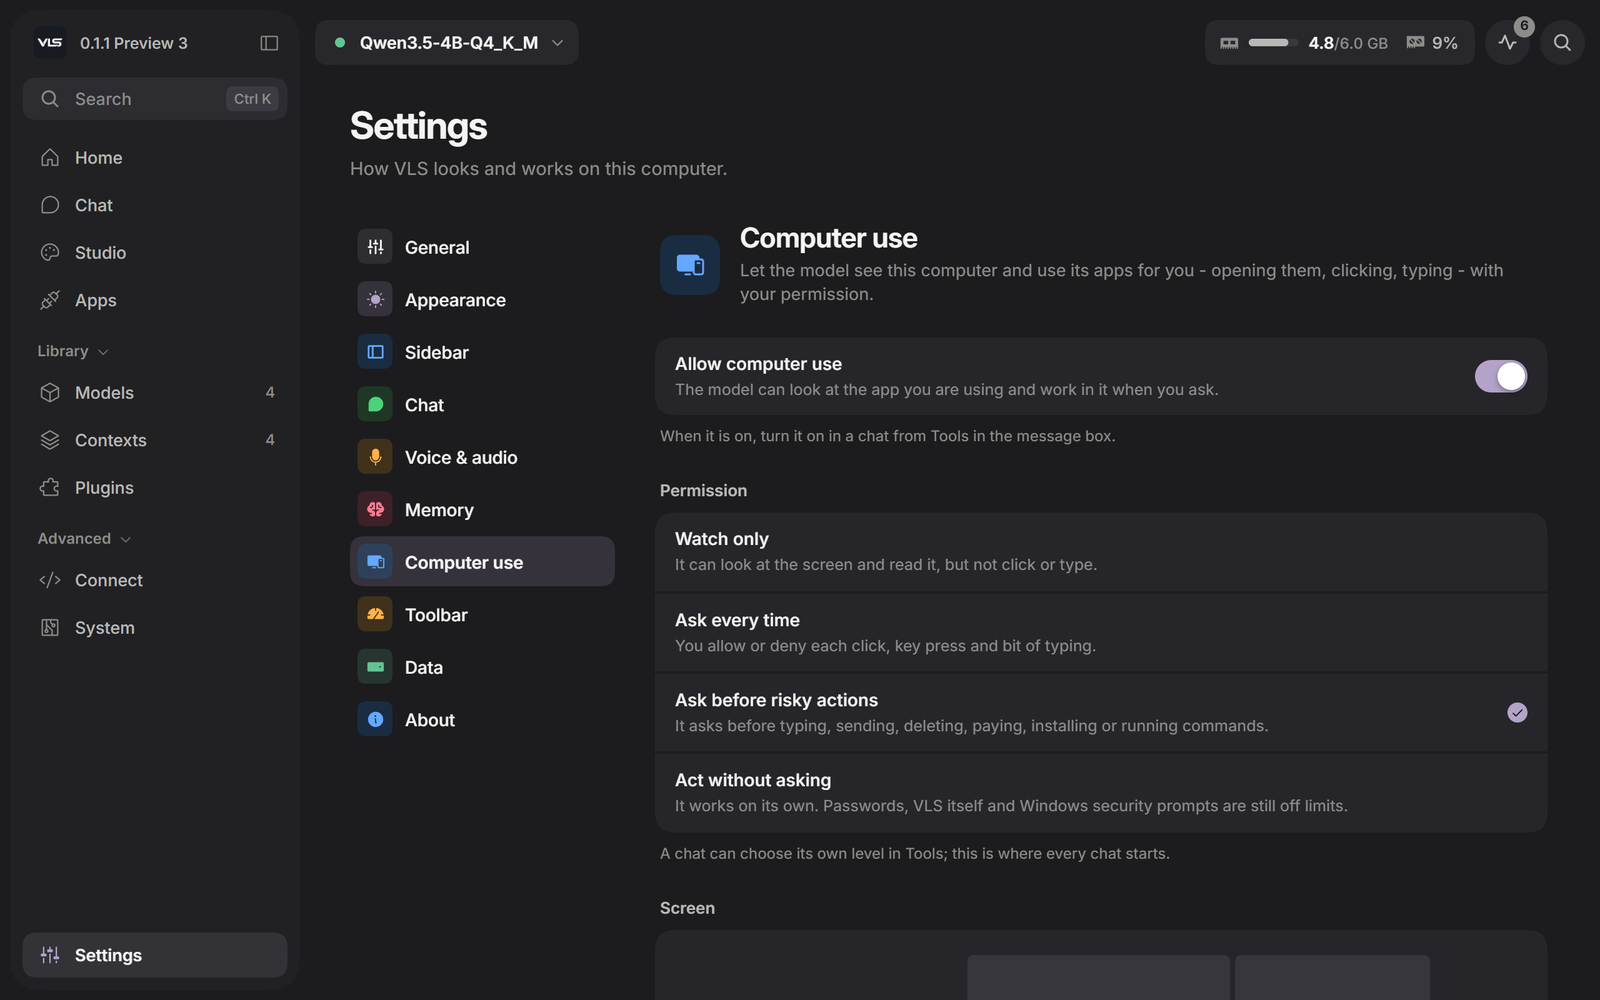
Task: Select Ask before risky actions option
Action: click(x=1101, y=713)
